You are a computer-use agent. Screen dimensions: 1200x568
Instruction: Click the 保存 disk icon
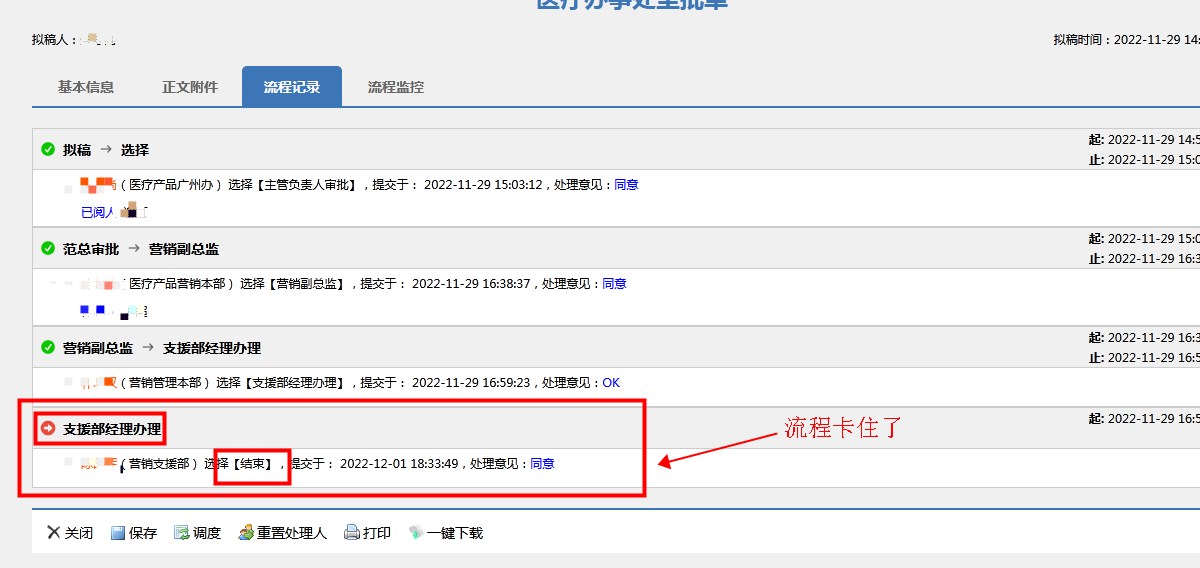coord(117,533)
